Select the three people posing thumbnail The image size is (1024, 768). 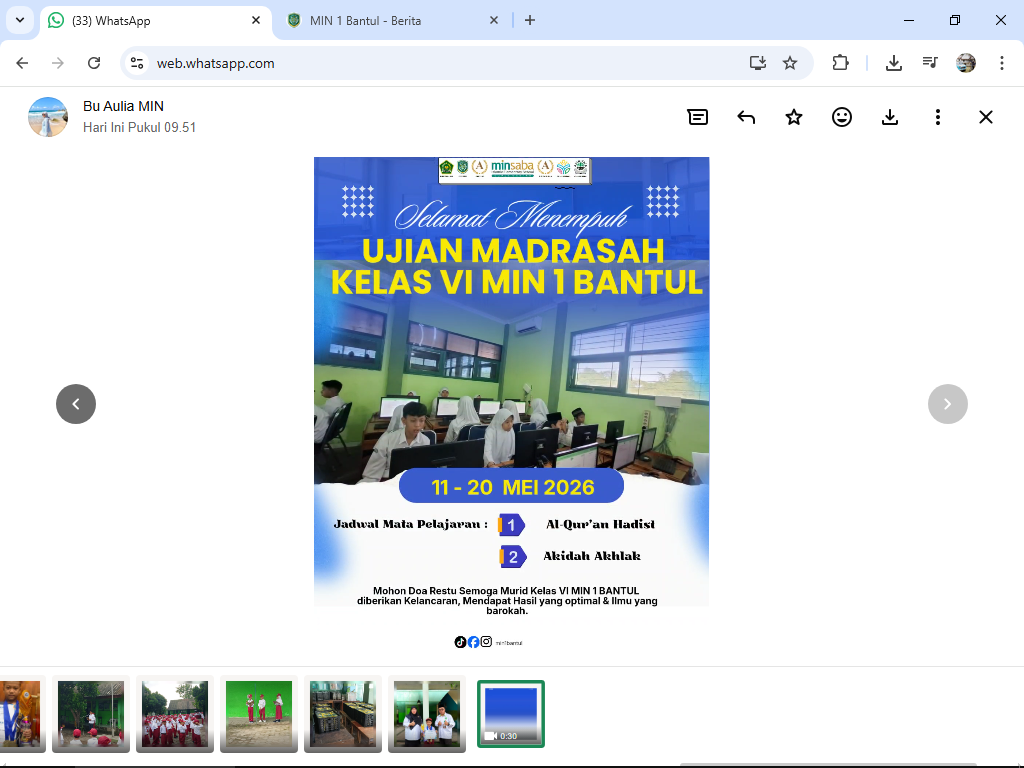427,714
